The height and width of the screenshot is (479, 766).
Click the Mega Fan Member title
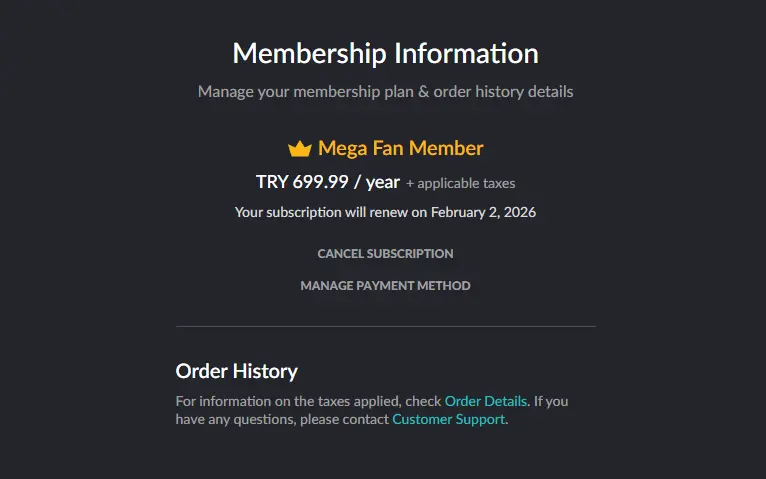(x=401, y=148)
